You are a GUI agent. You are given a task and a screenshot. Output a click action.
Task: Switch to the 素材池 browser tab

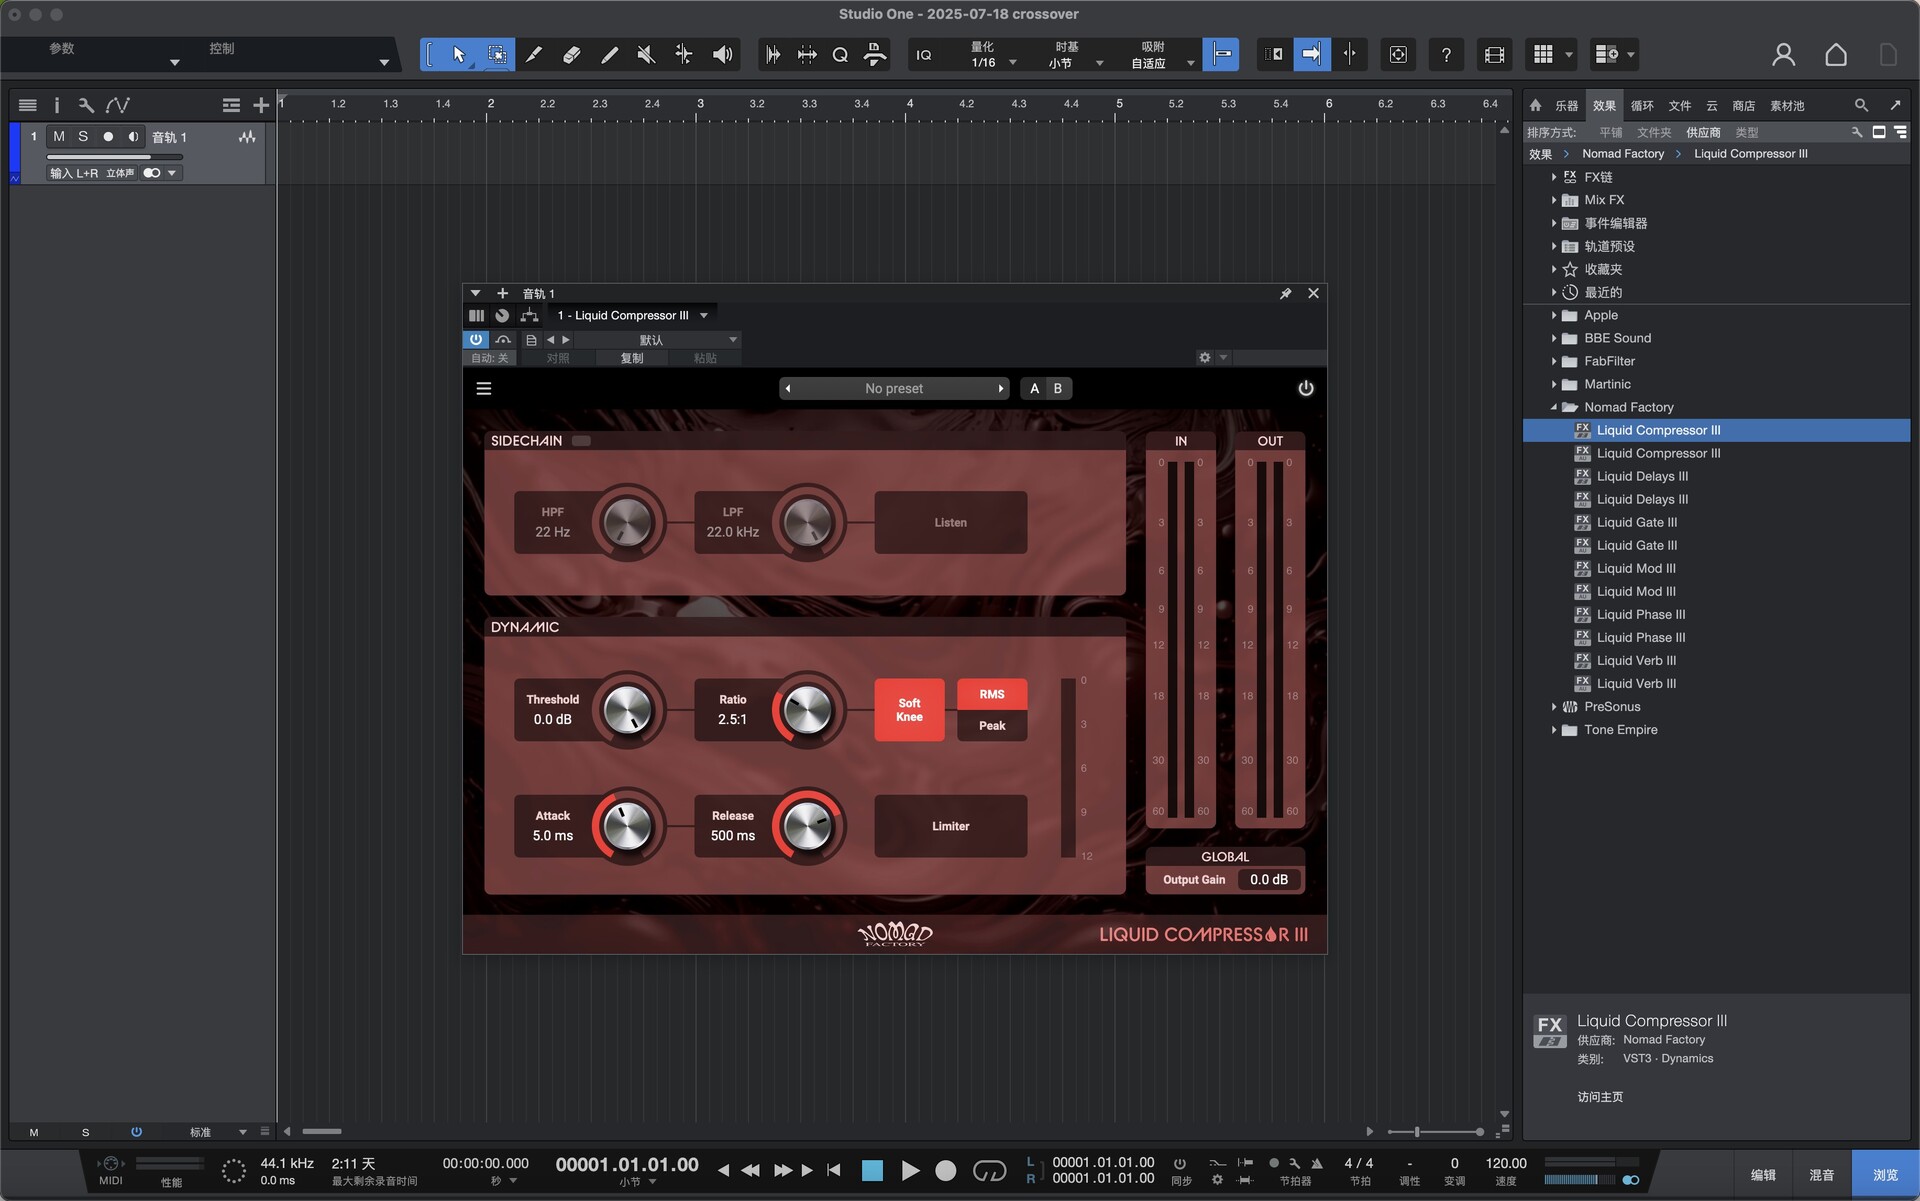pos(1787,106)
